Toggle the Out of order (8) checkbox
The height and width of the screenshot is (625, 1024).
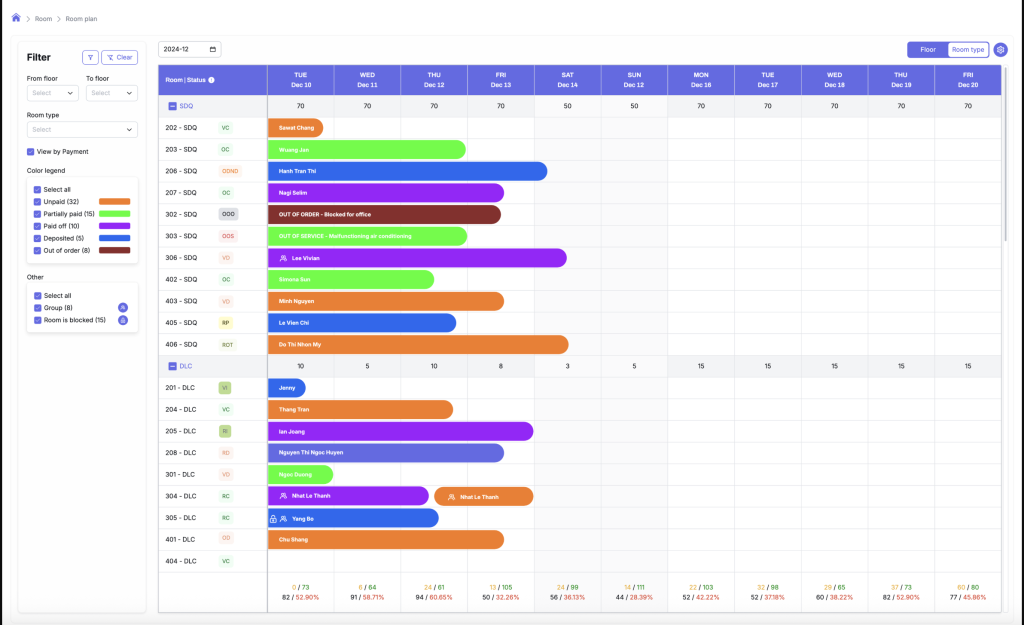(37, 250)
